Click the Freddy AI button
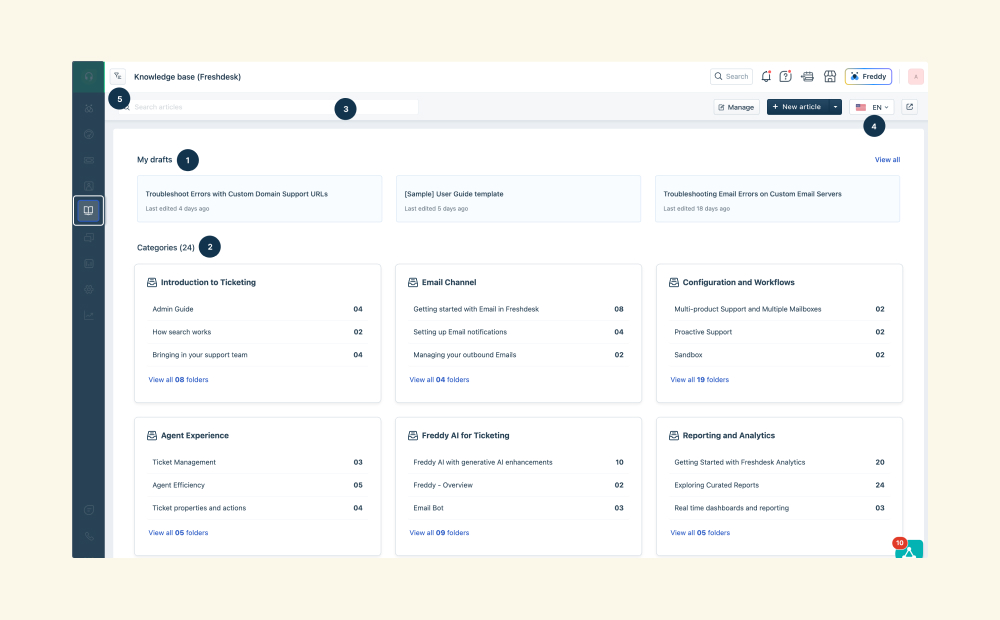 [x=868, y=77]
